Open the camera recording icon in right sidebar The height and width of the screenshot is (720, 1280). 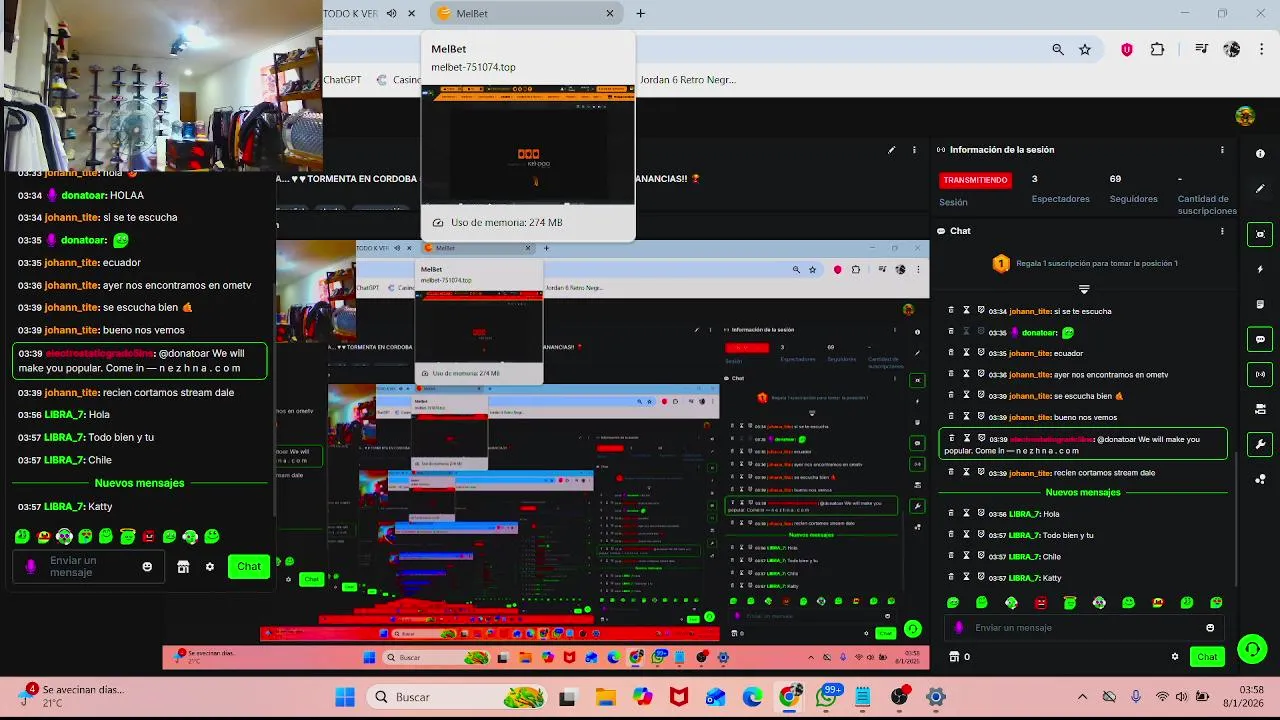(1260, 409)
